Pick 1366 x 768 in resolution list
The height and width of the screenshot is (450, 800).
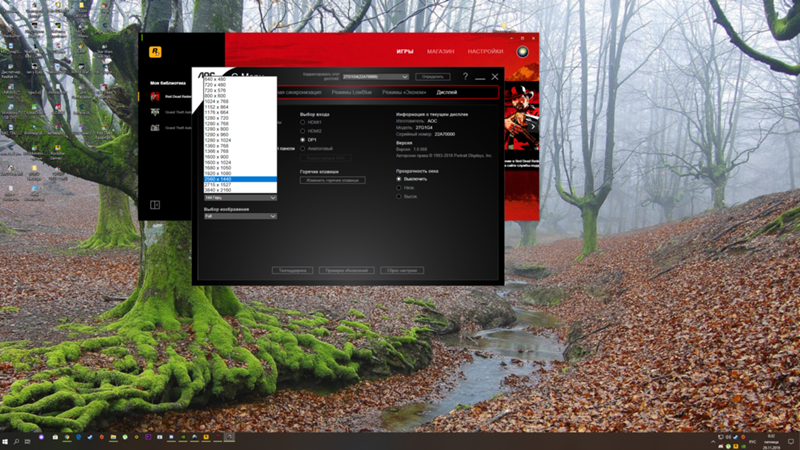click(240, 151)
